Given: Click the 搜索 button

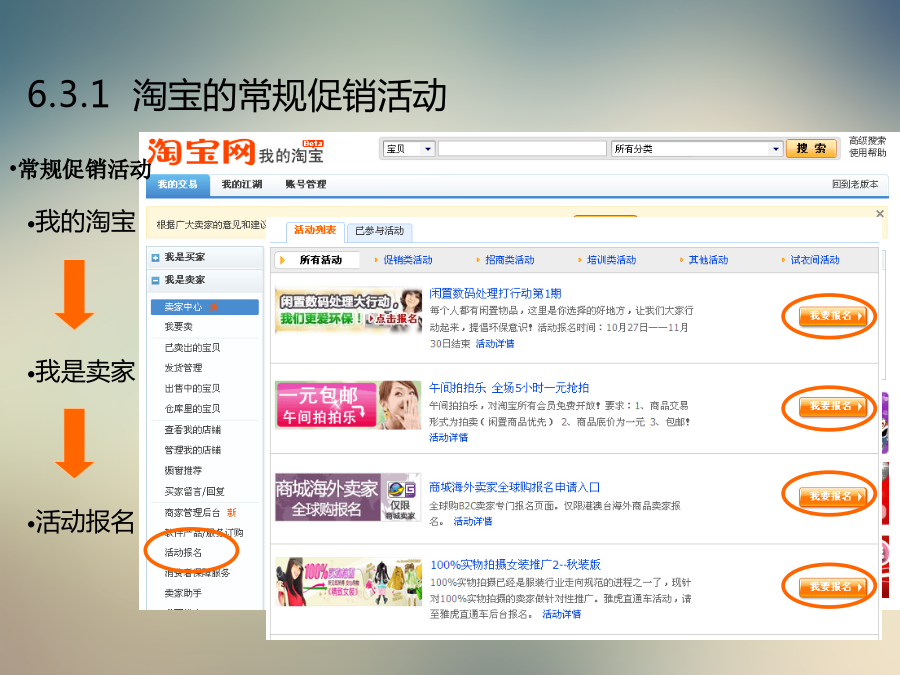Looking at the screenshot, I should 810,149.
